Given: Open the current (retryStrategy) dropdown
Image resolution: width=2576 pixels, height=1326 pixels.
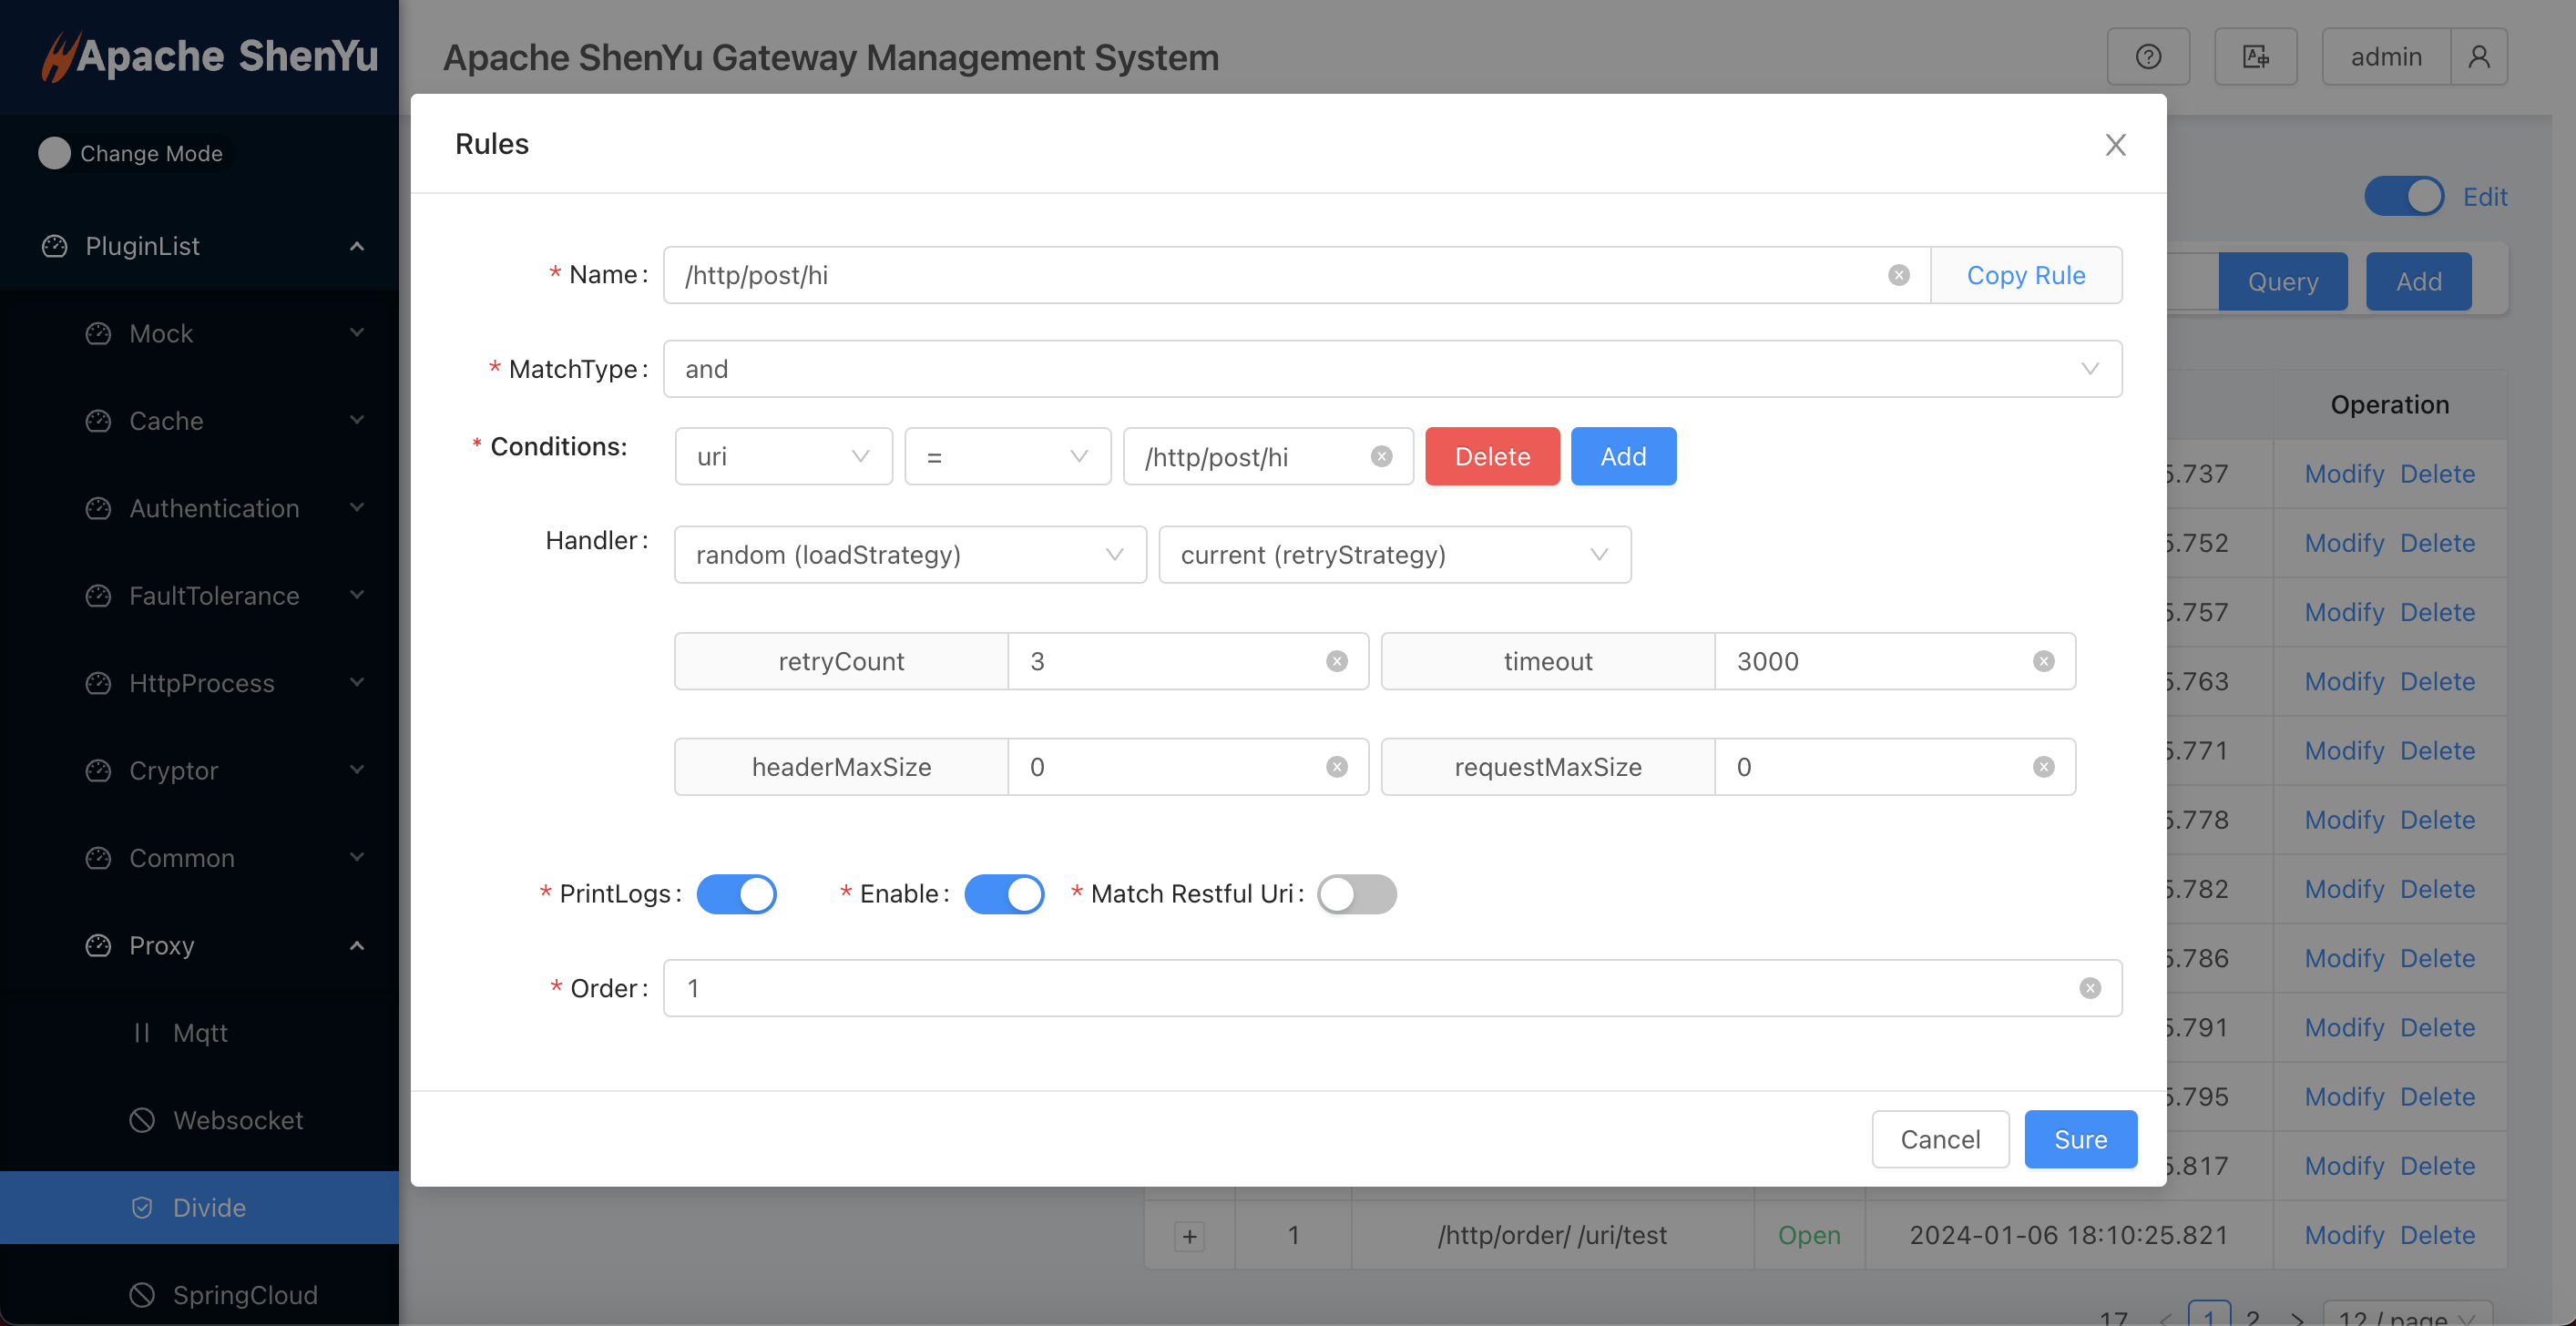Looking at the screenshot, I should click(x=1394, y=555).
